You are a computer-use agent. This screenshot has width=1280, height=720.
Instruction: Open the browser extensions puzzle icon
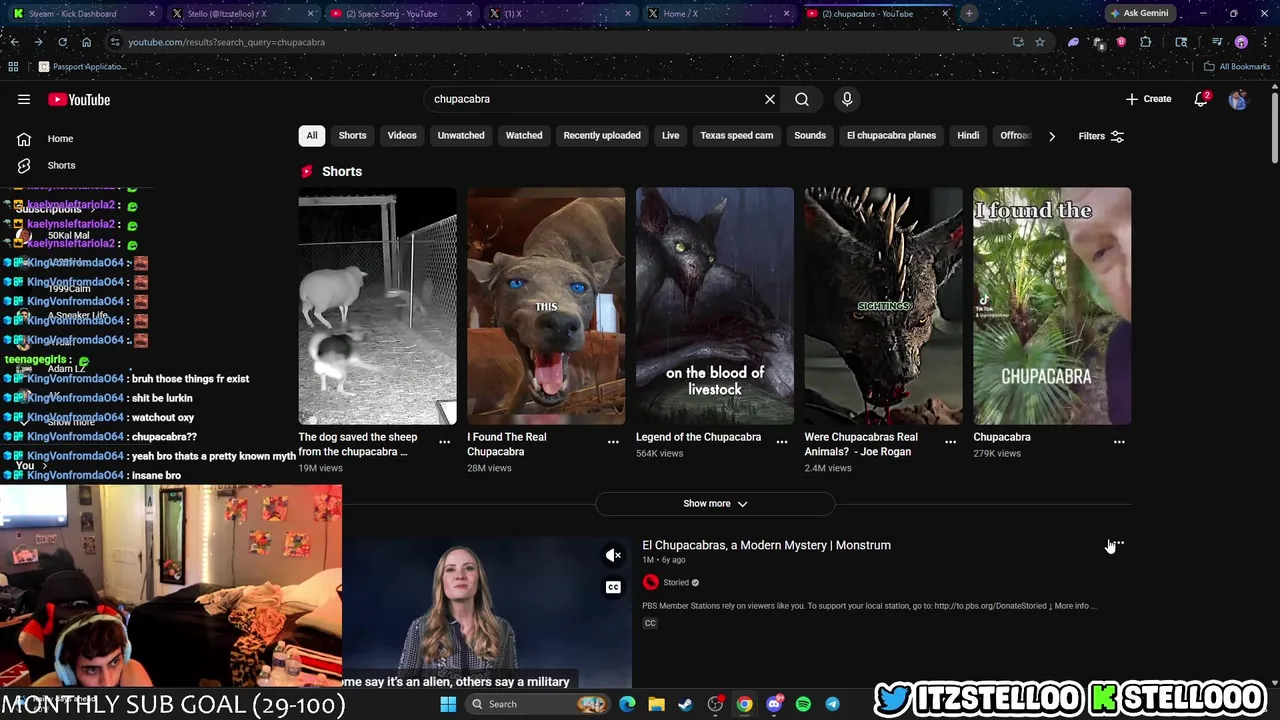[1146, 42]
